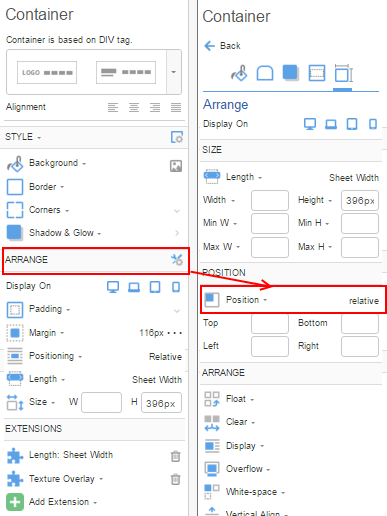Toggle tablet display in left Display On
The image size is (387, 516).
(155, 287)
